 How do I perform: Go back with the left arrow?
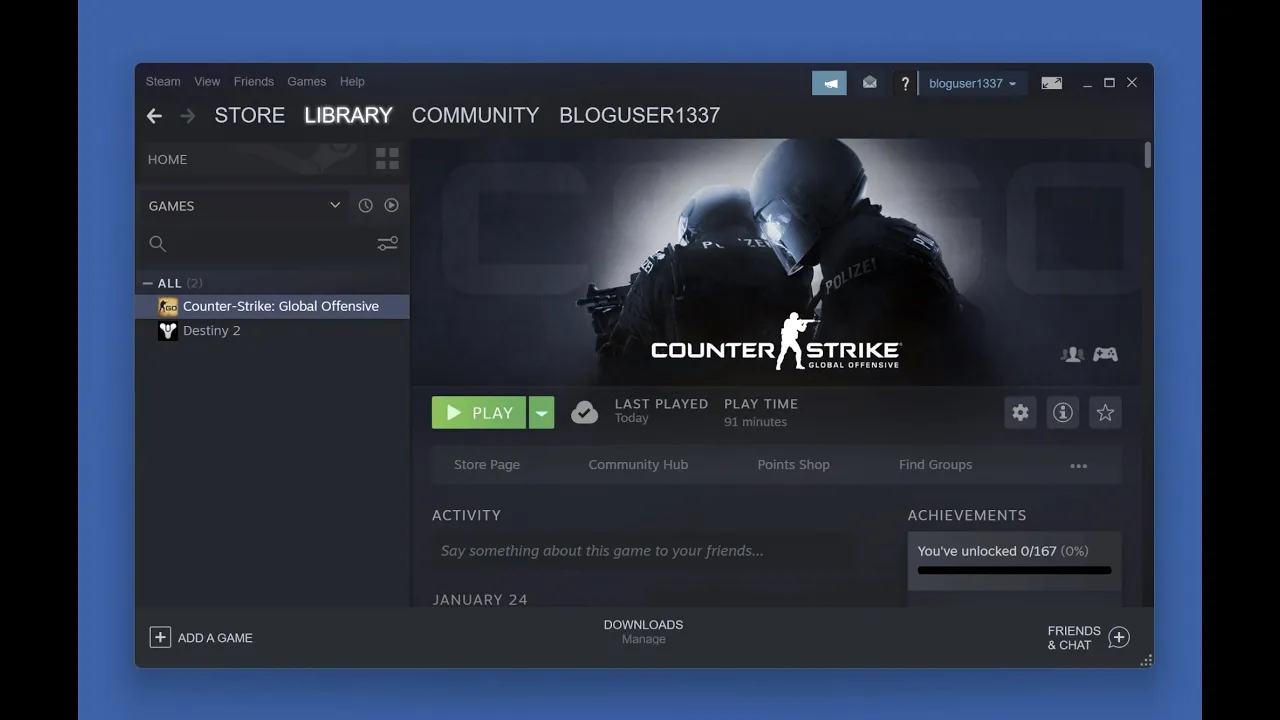(x=154, y=116)
